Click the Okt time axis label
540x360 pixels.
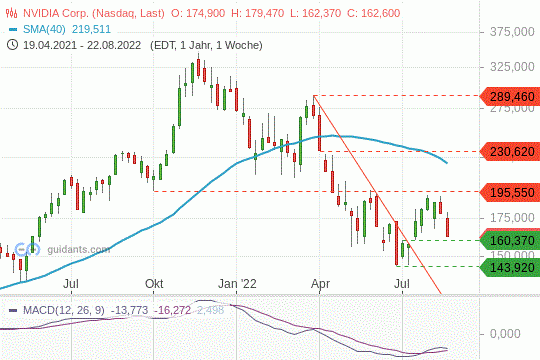(154, 284)
